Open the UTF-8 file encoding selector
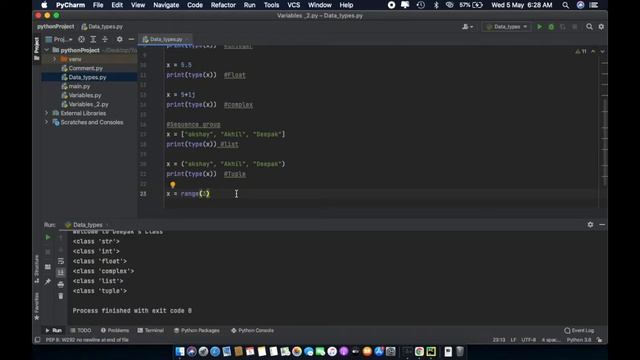 (529, 340)
